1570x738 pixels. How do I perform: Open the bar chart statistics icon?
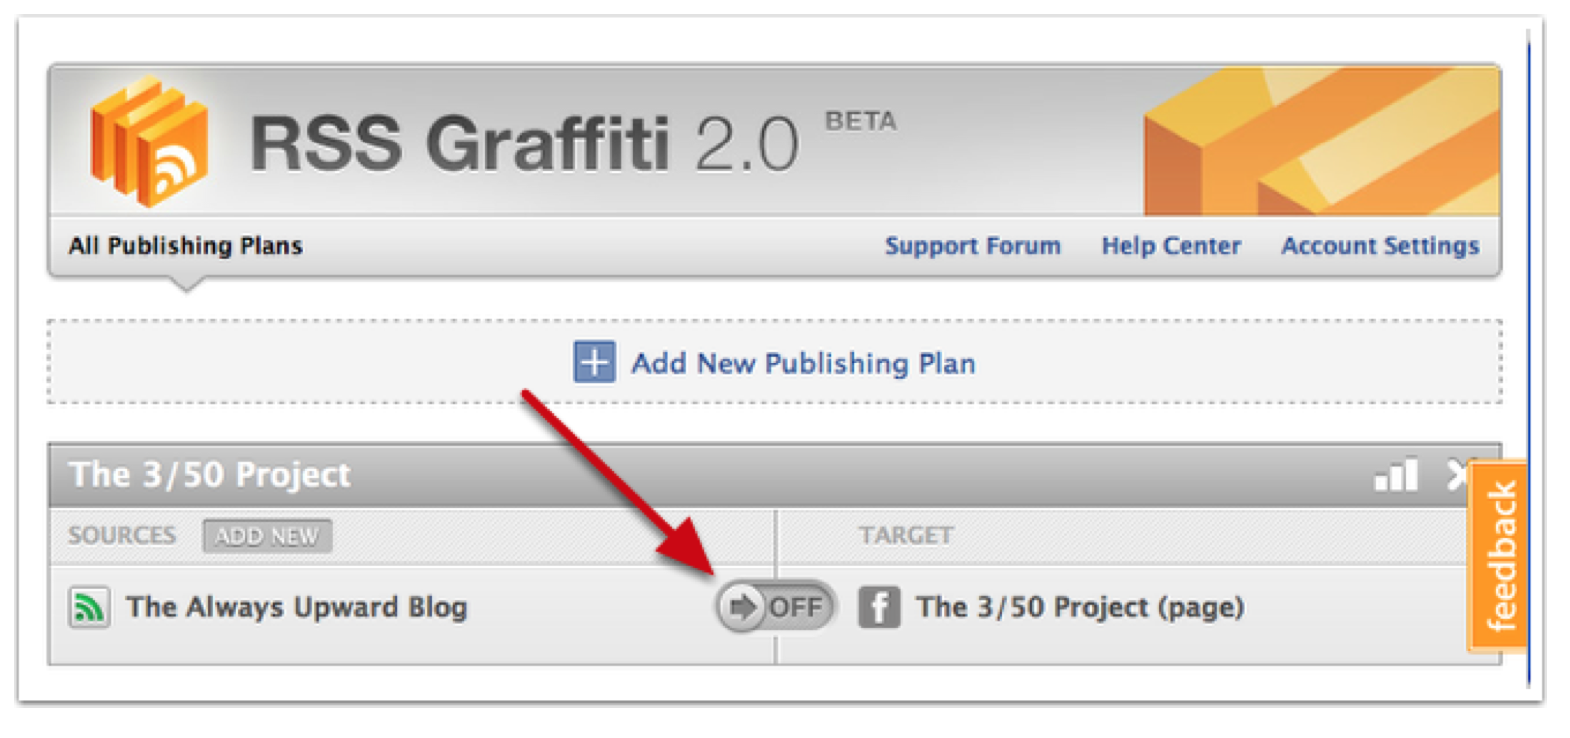click(1396, 475)
